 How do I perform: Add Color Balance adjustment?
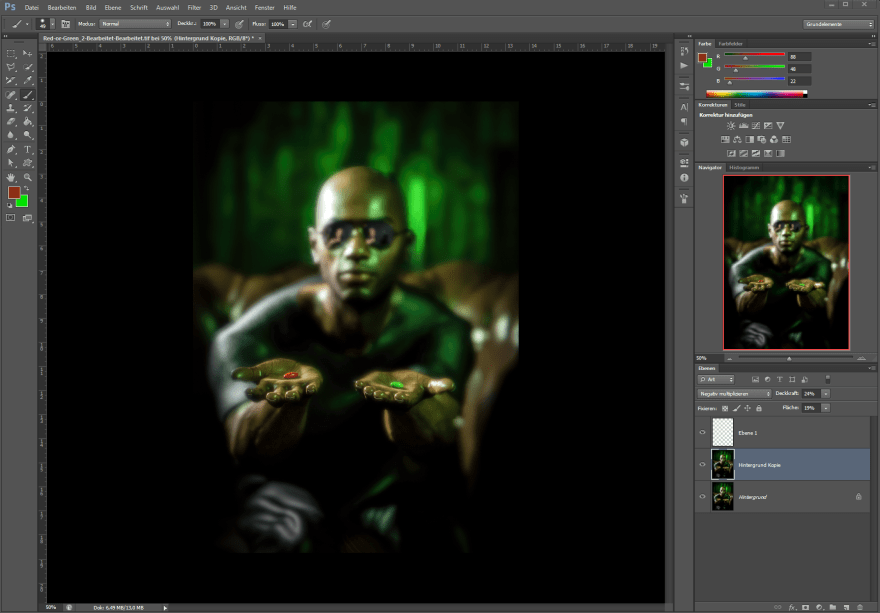point(737,139)
